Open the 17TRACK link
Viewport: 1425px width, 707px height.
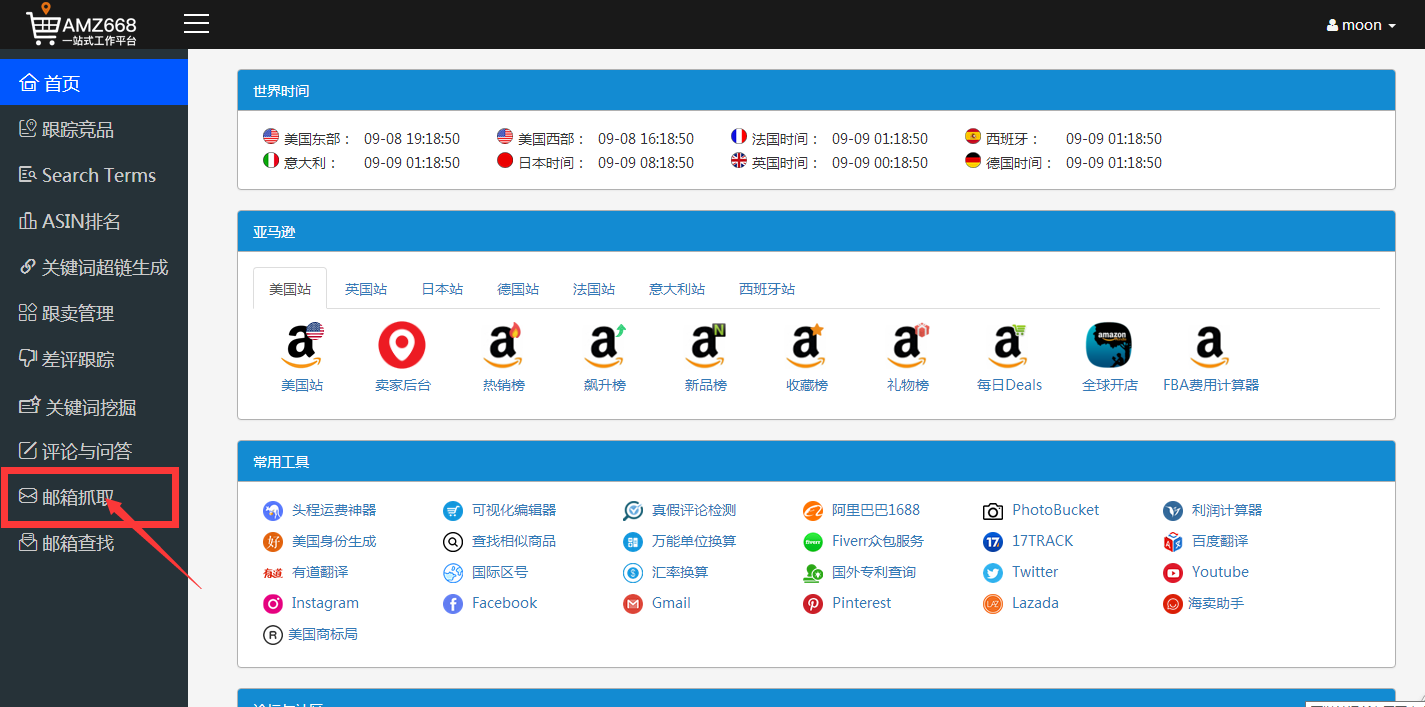[1042, 541]
